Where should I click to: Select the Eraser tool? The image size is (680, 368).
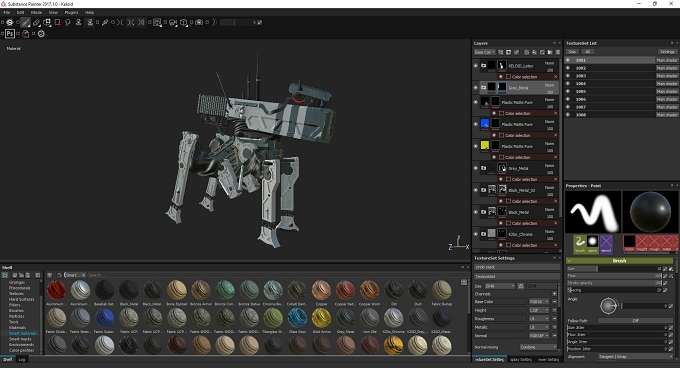click(x=36, y=22)
